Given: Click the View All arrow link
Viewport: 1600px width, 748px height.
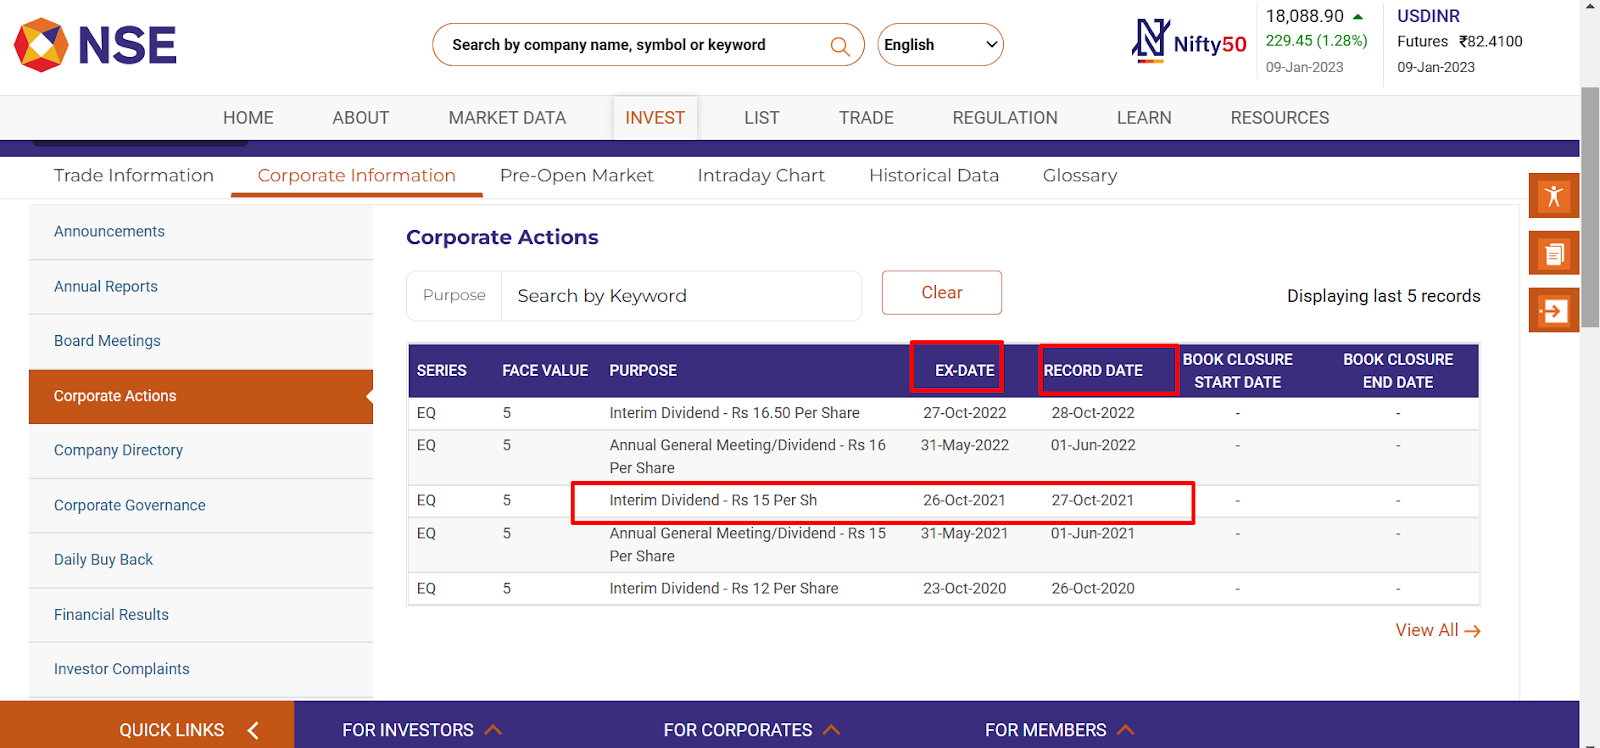Looking at the screenshot, I should coord(1437,630).
